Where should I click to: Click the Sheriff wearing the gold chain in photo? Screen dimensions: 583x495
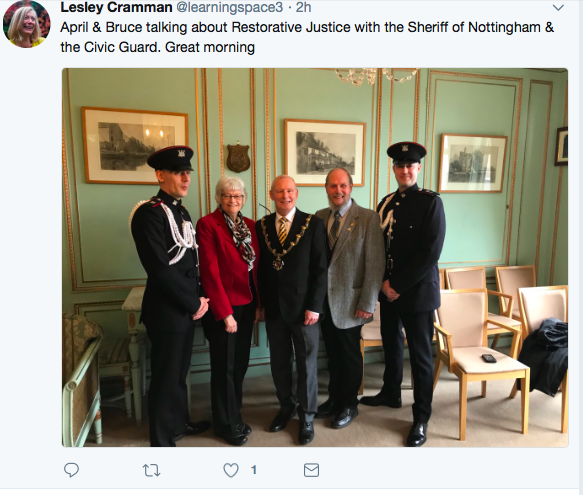pos(292,303)
